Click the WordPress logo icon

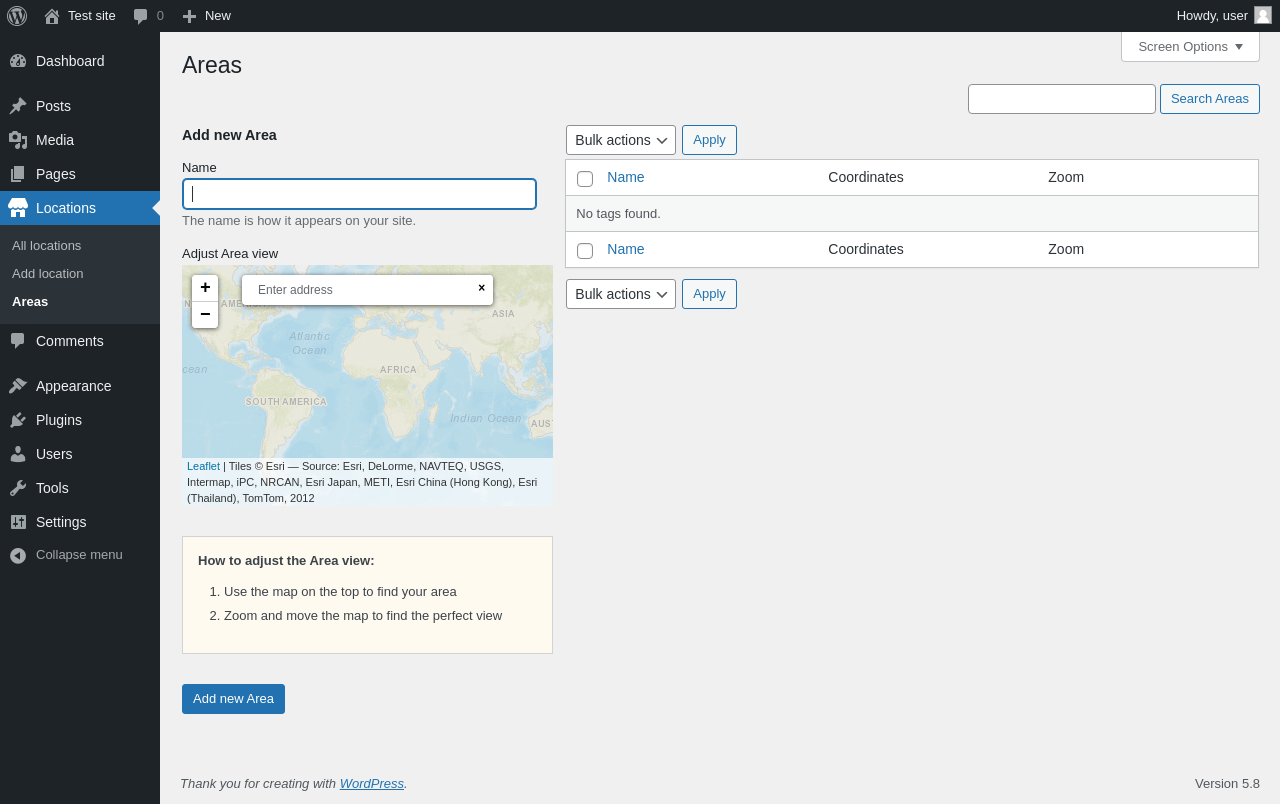pyautogui.click(x=17, y=16)
